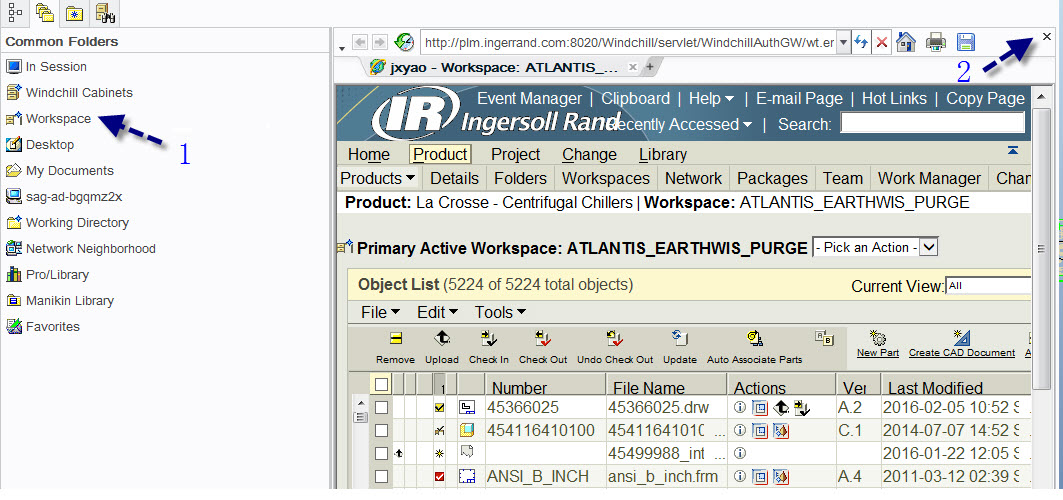
Task: Open the Desktop folder
Action: point(39,144)
